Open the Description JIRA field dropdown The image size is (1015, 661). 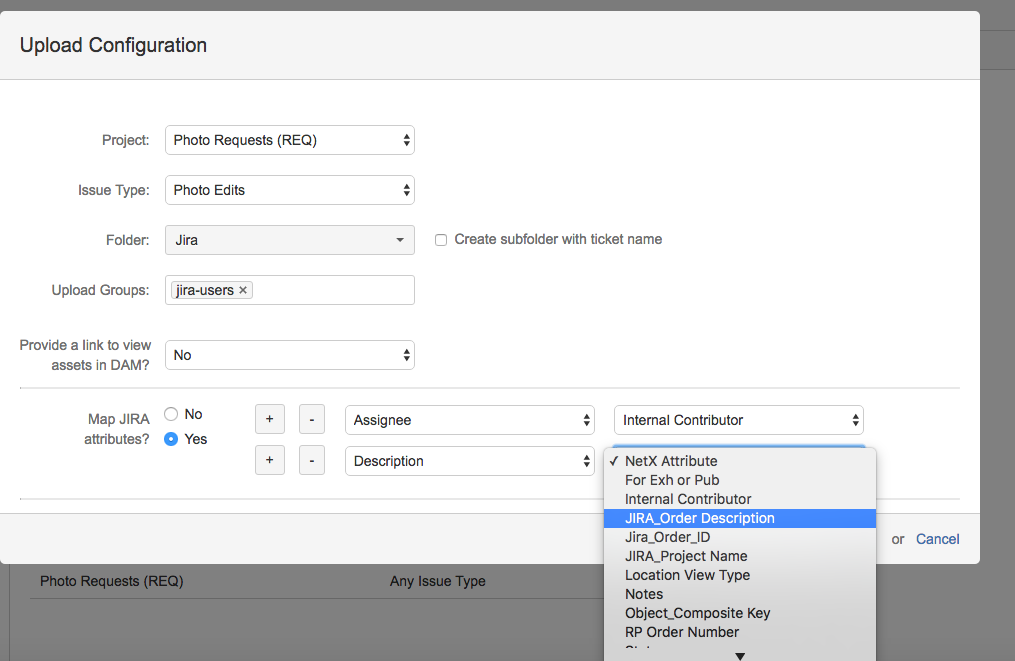tap(469, 461)
